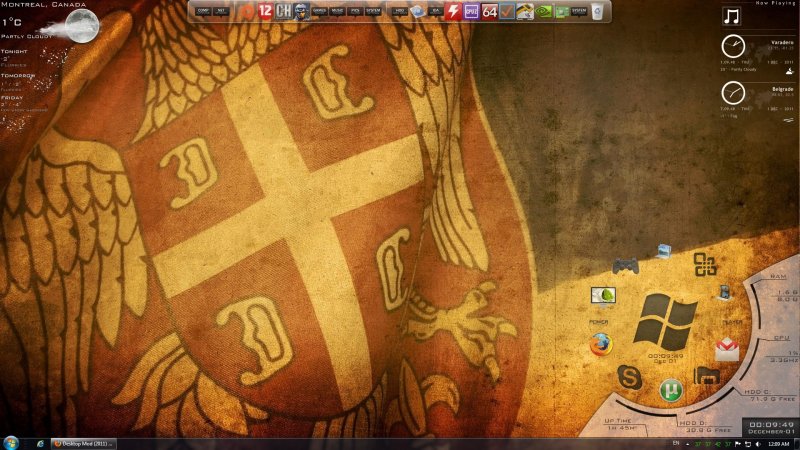
Task: Open the CH icon in the dock
Action: (283, 11)
